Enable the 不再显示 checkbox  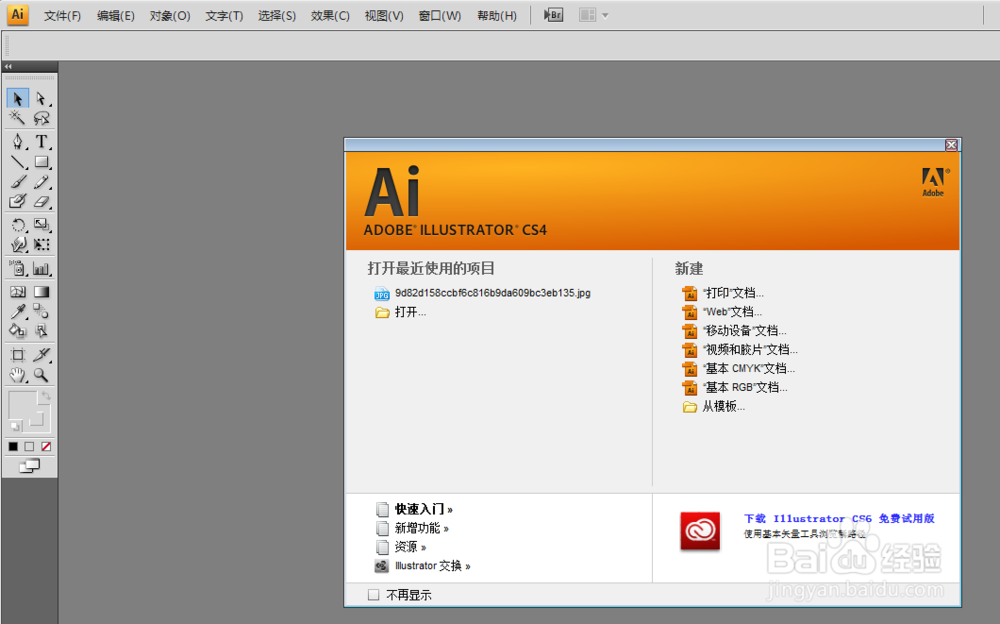[374, 595]
